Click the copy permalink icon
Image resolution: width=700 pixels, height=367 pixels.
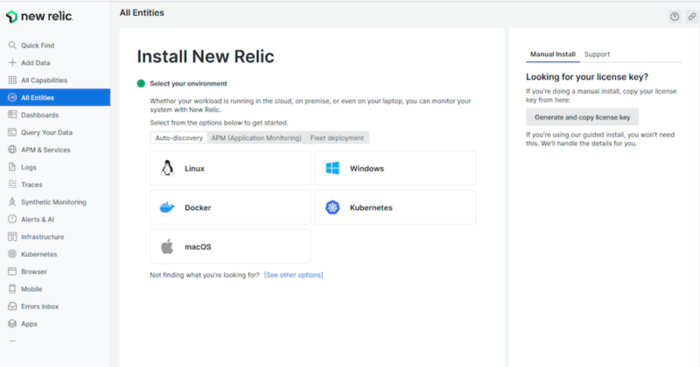692,17
